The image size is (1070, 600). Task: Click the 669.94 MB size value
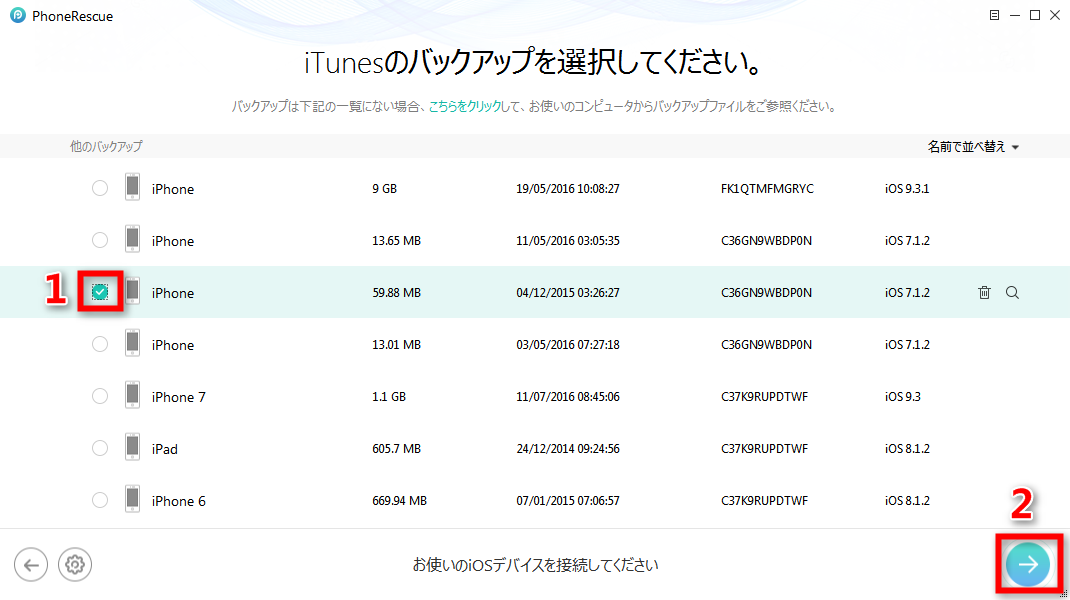pyautogui.click(x=399, y=501)
